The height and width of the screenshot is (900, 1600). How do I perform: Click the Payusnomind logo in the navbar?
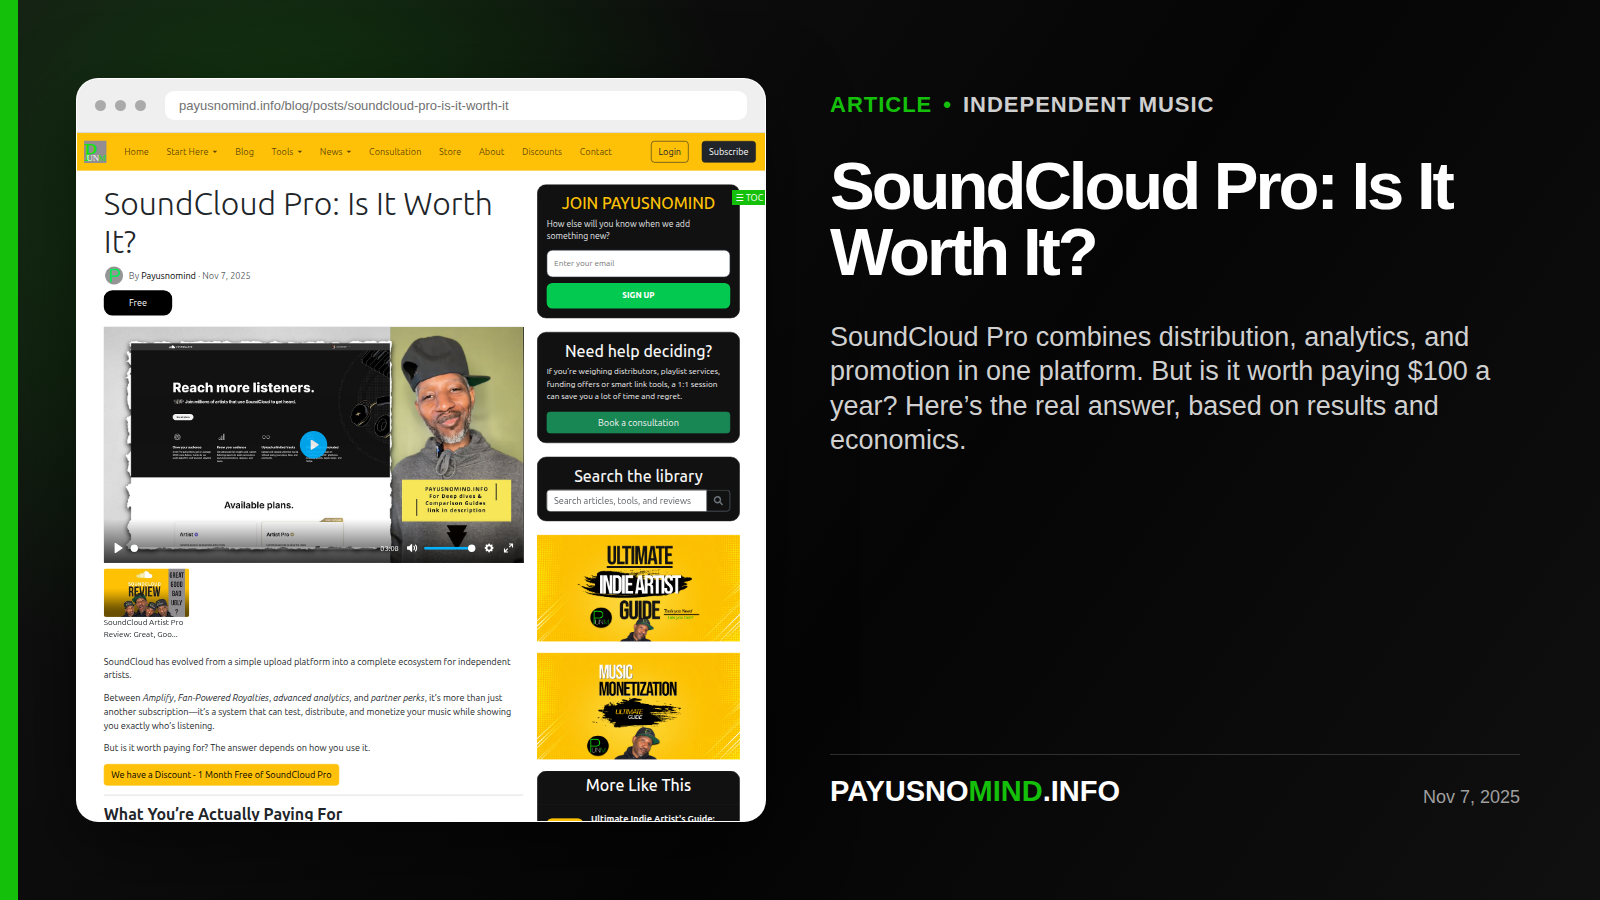tap(95, 152)
